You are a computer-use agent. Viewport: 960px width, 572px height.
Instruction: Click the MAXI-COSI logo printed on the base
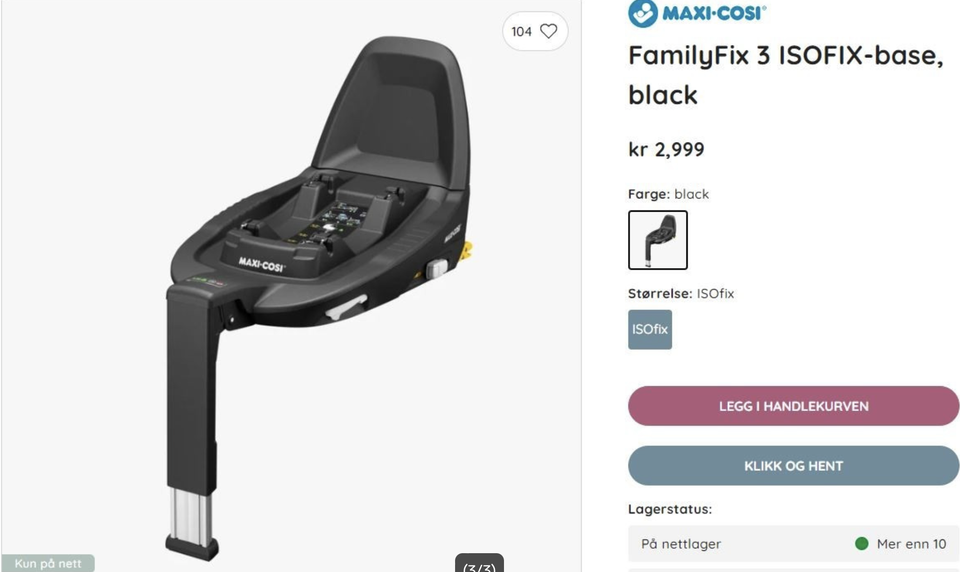point(261,264)
